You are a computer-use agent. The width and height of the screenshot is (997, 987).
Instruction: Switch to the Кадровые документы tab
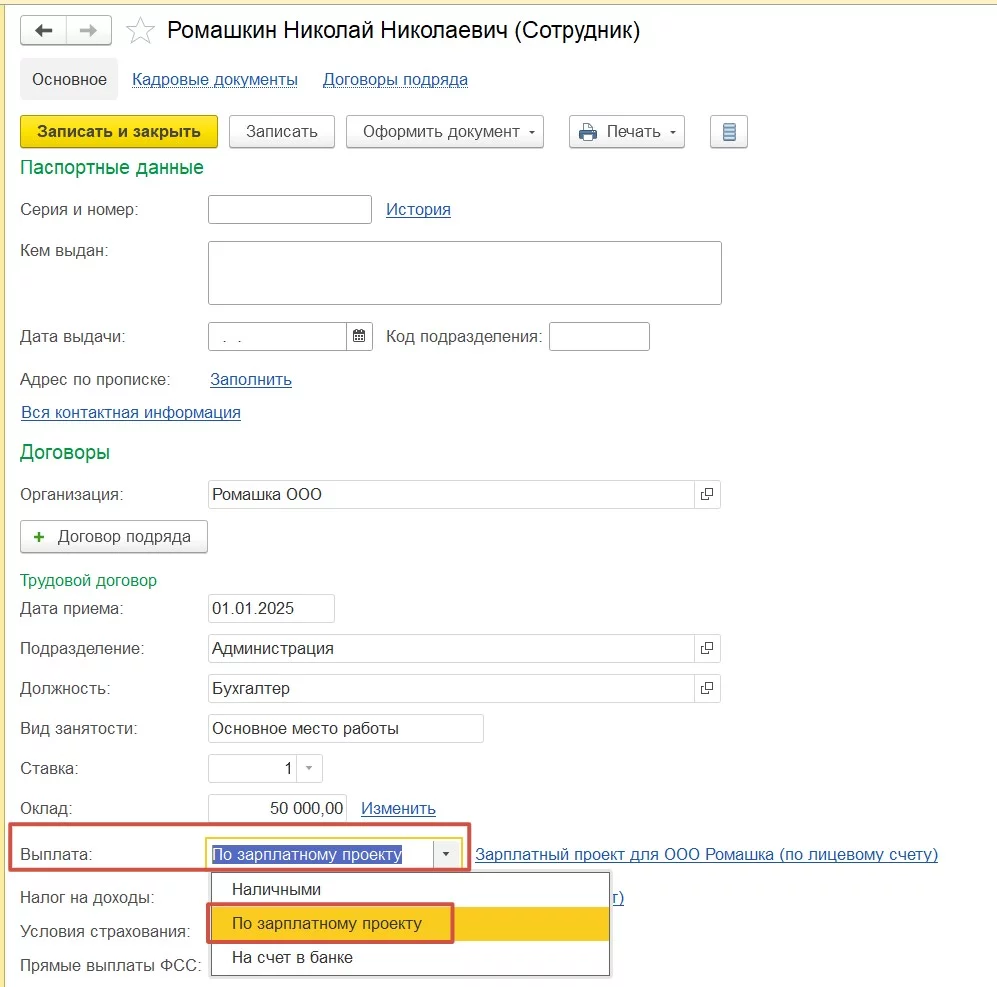click(215, 80)
